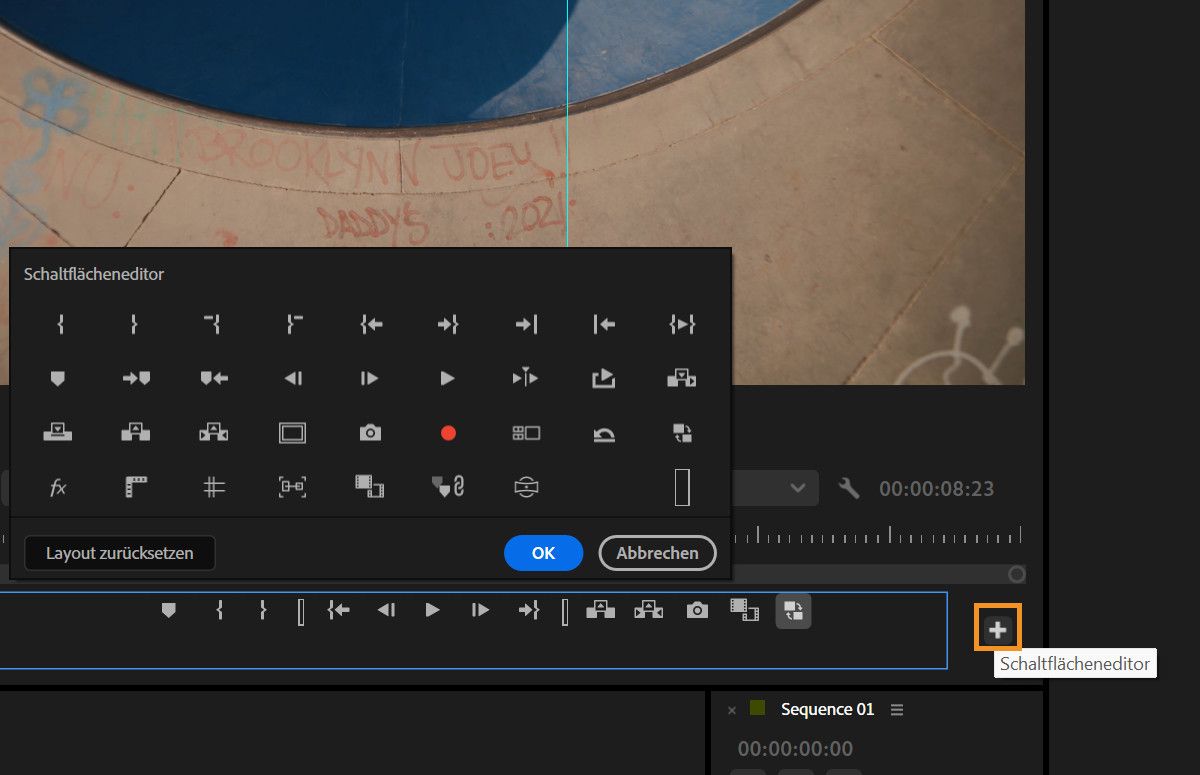Select Play triangle icon in Schaltflächeneditor

447,378
